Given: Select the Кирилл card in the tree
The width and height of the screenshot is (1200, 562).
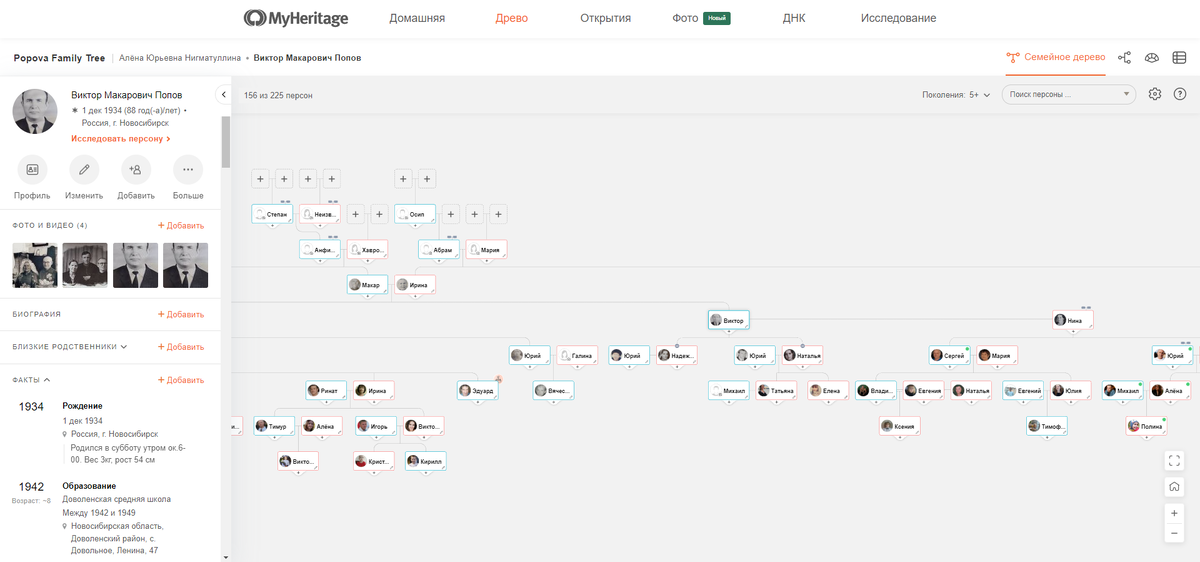Looking at the screenshot, I should coord(425,462).
